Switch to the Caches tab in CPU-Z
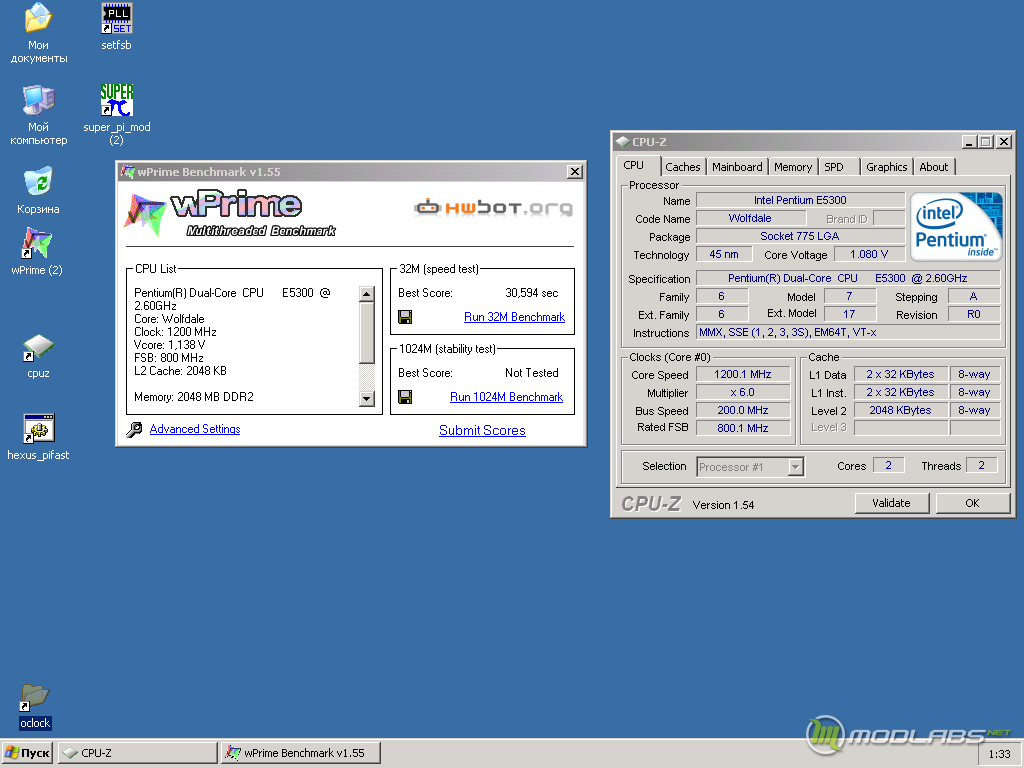 (x=682, y=167)
